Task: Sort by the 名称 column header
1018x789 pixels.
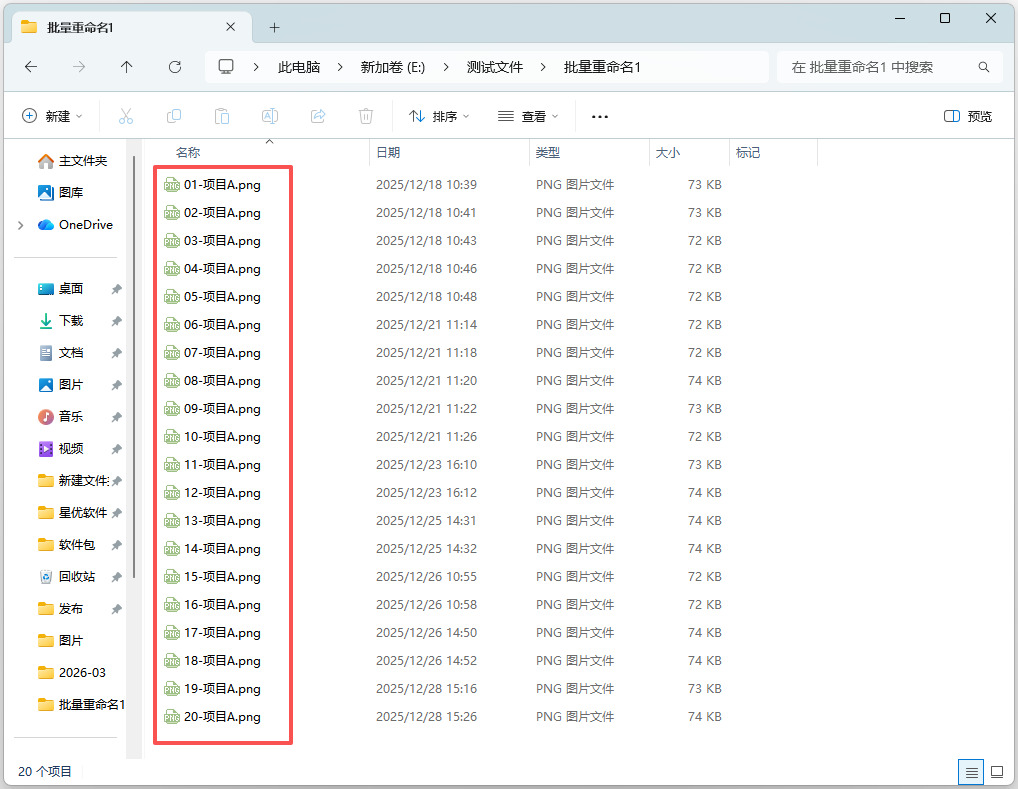Action: click(x=188, y=153)
